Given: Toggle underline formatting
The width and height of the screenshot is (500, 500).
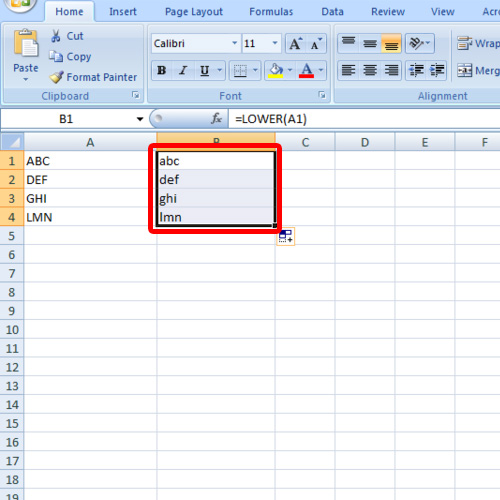Looking at the screenshot, I should (205, 70).
